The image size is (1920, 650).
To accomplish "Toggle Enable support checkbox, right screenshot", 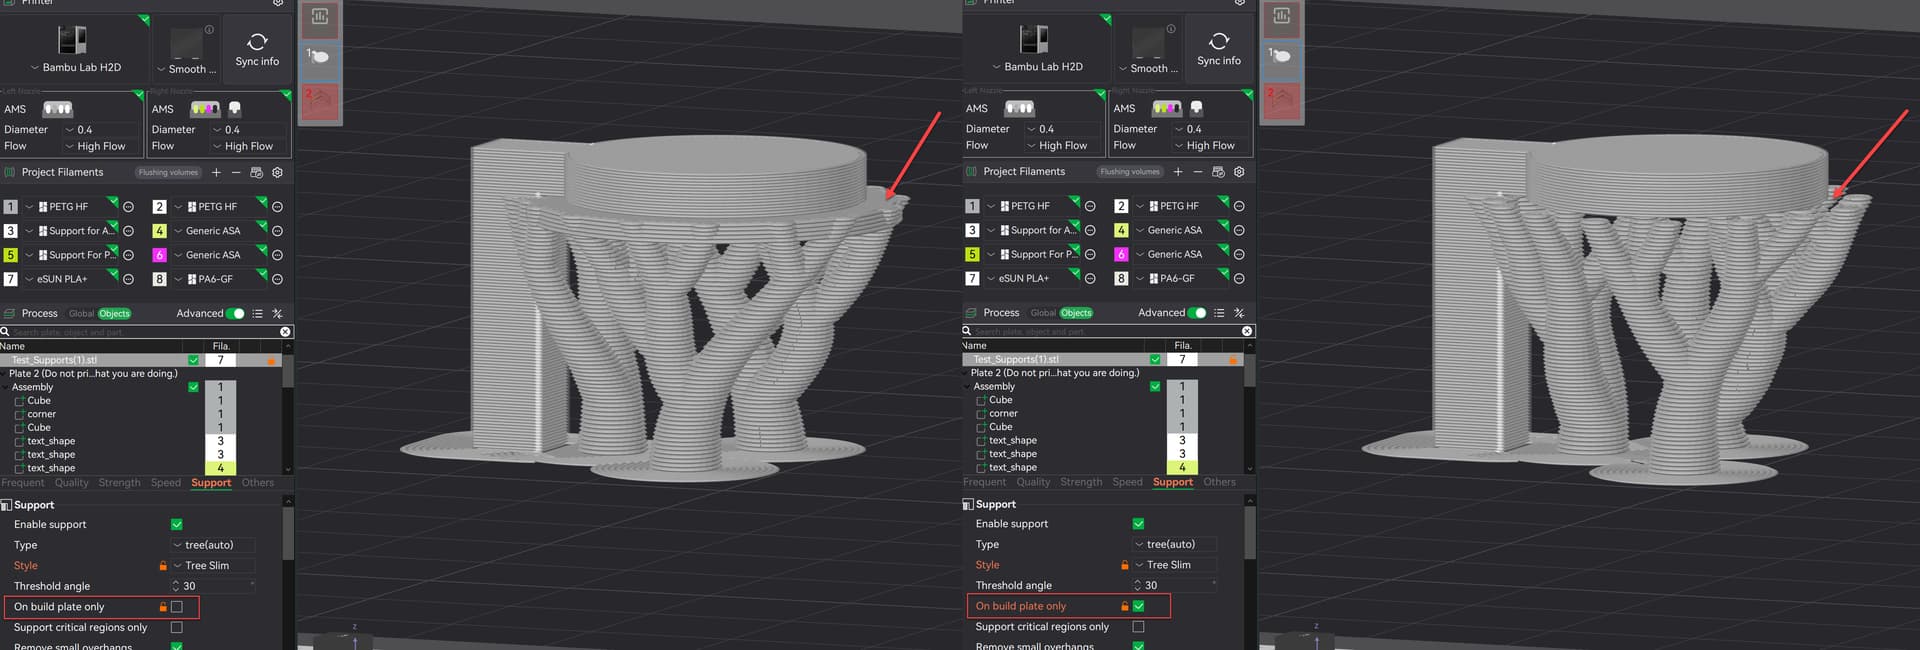I will point(1139,523).
